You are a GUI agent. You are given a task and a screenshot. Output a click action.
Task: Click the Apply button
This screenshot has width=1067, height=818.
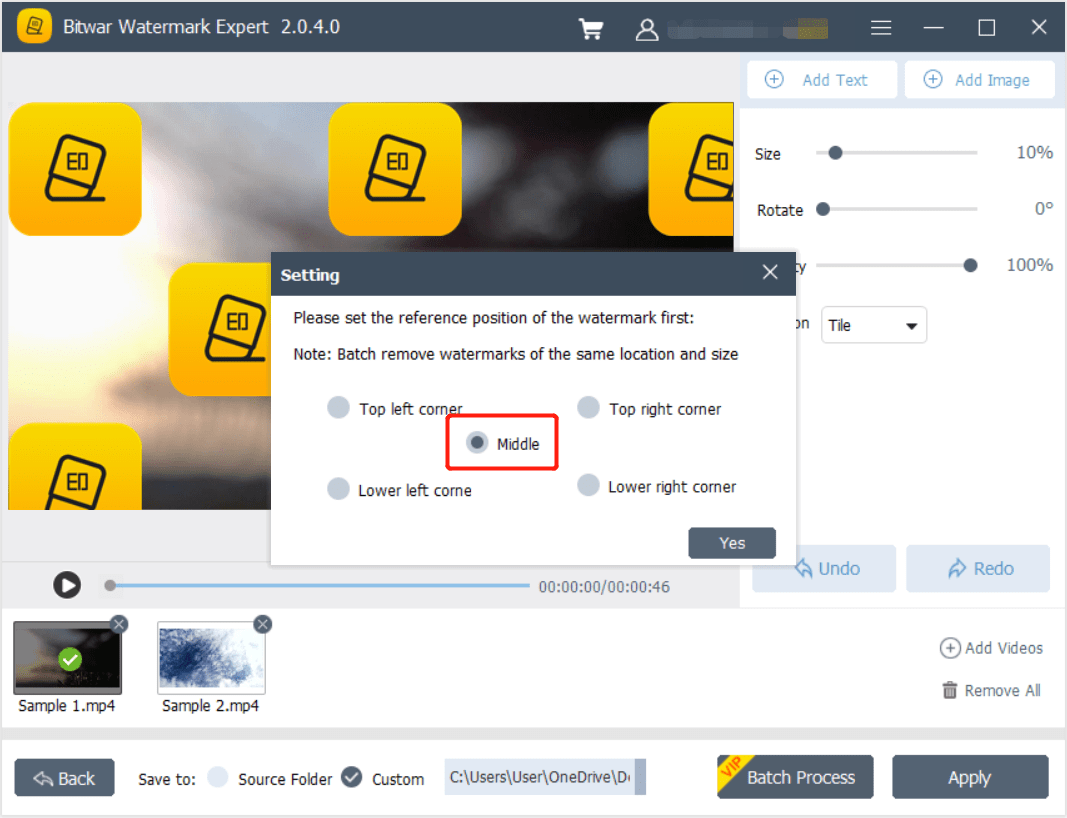click(970, 776)
